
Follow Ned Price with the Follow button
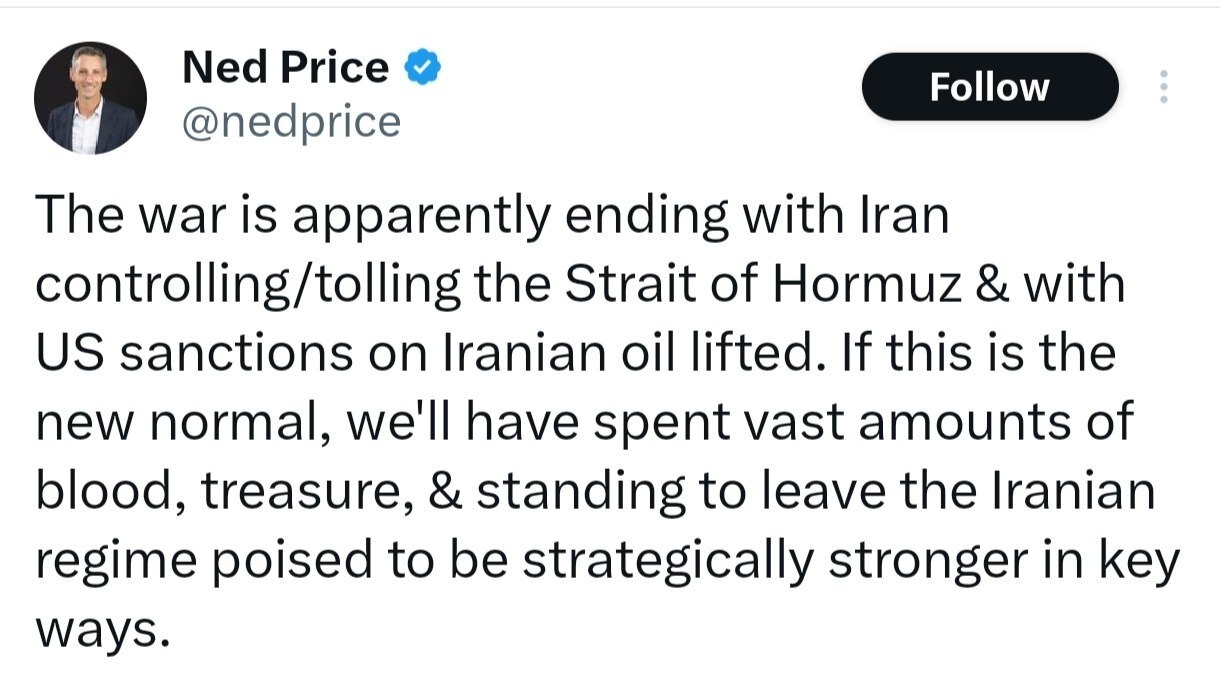pos(989,87)
